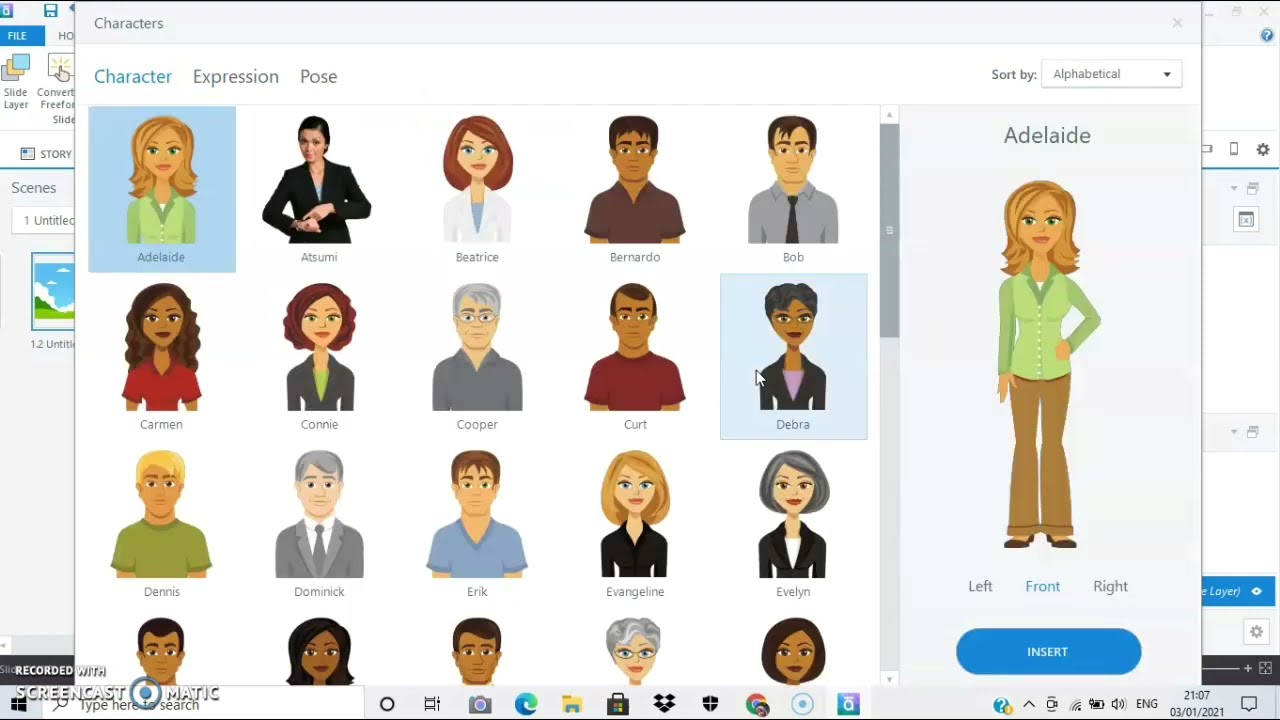Pick the Connie character
This screenshot has width=1280, height=720.
click(319, 357)
